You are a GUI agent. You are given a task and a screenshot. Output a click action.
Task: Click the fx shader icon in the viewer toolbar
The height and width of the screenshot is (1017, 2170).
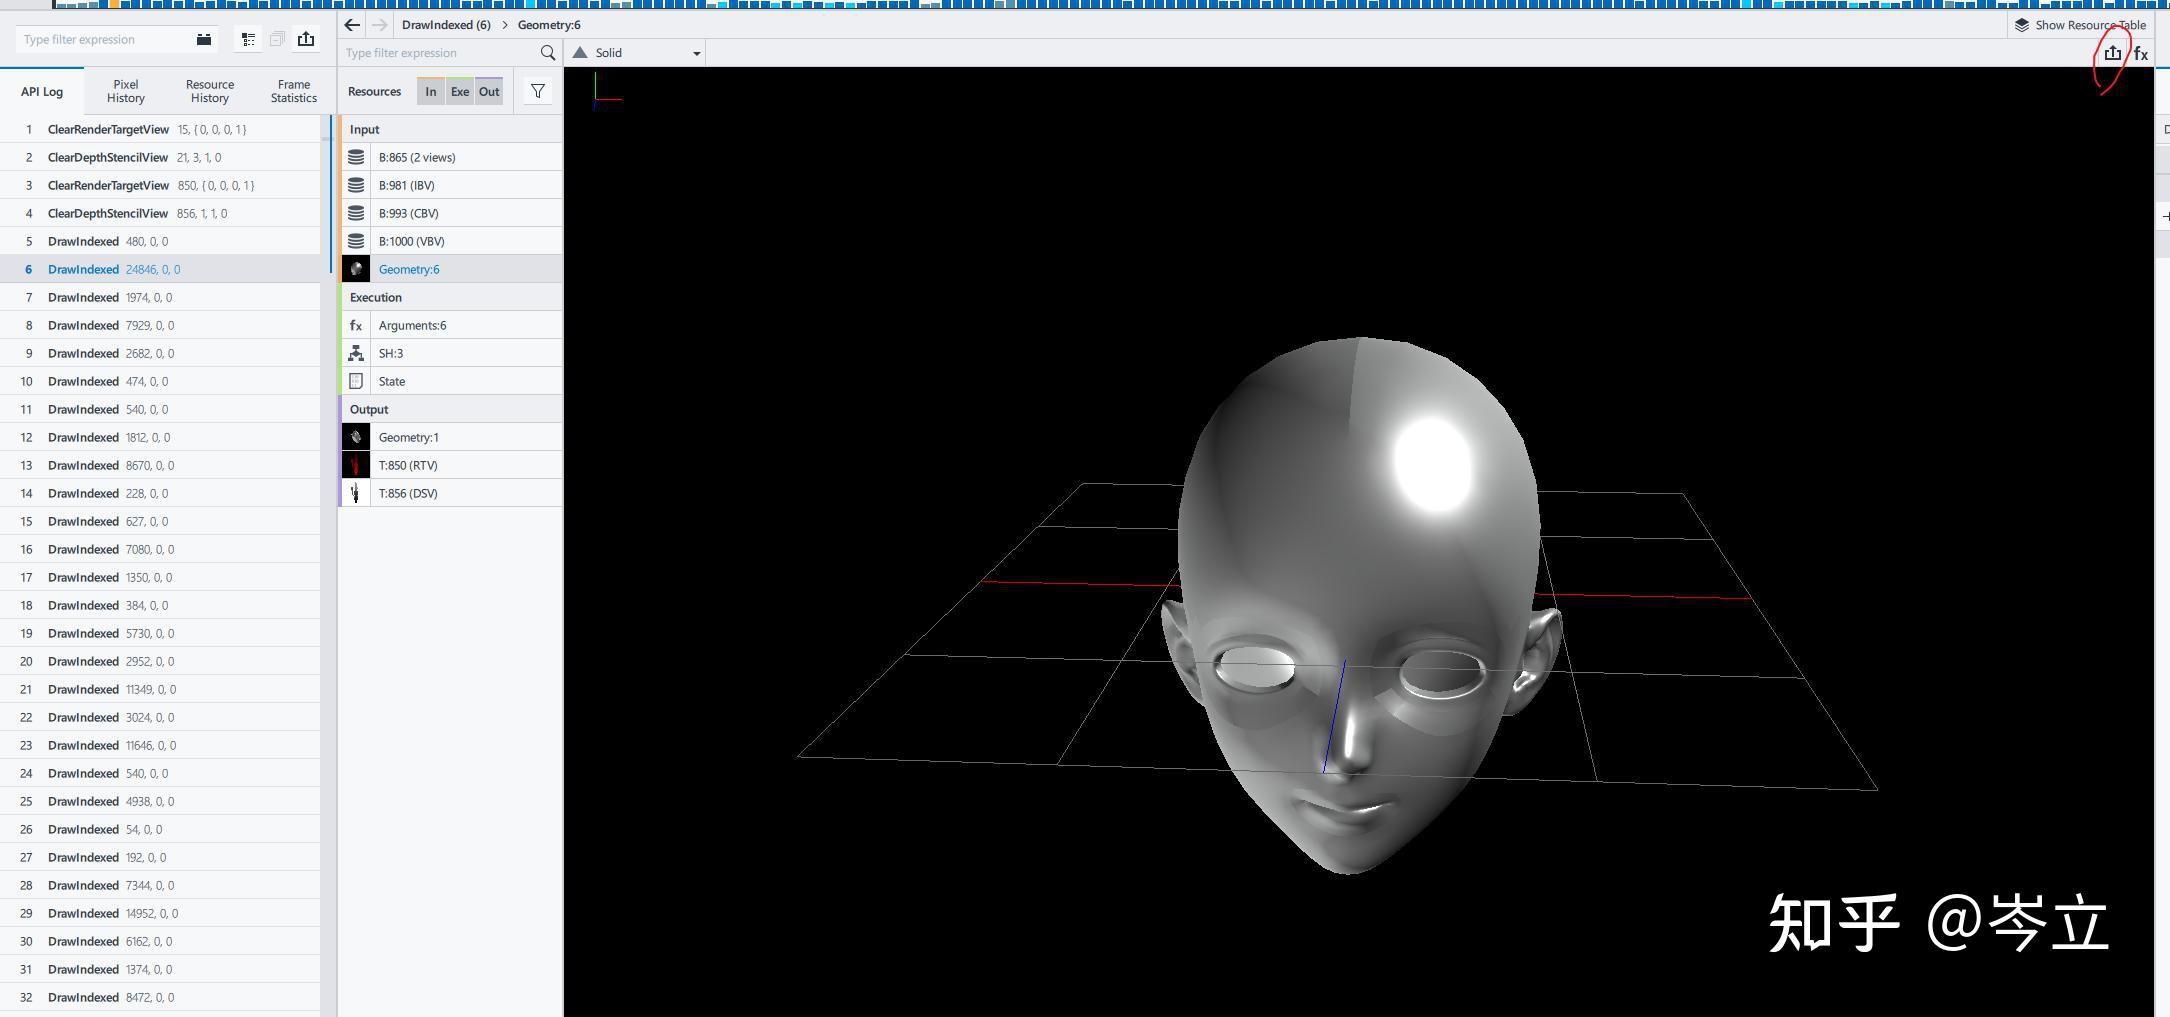click(2140, 53)
